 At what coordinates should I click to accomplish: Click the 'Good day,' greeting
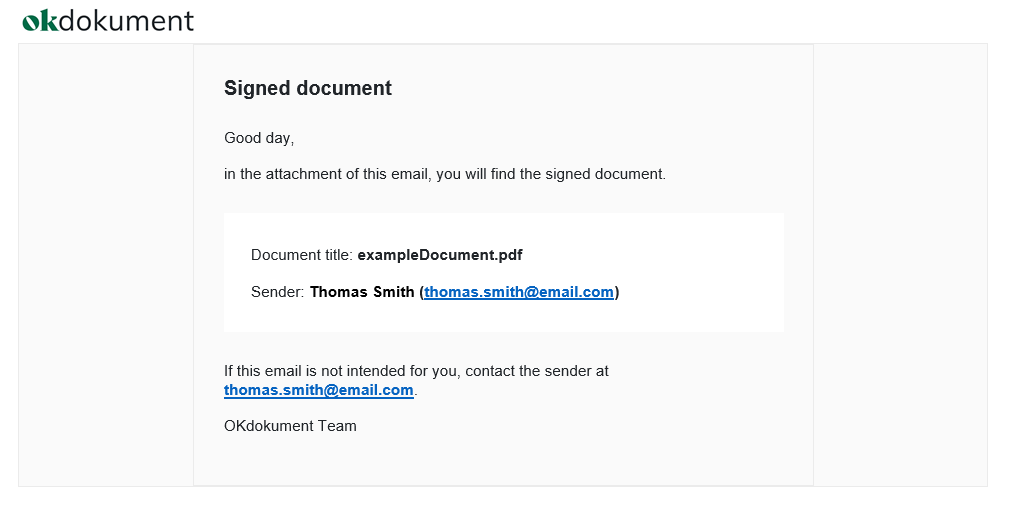(259, 138)
